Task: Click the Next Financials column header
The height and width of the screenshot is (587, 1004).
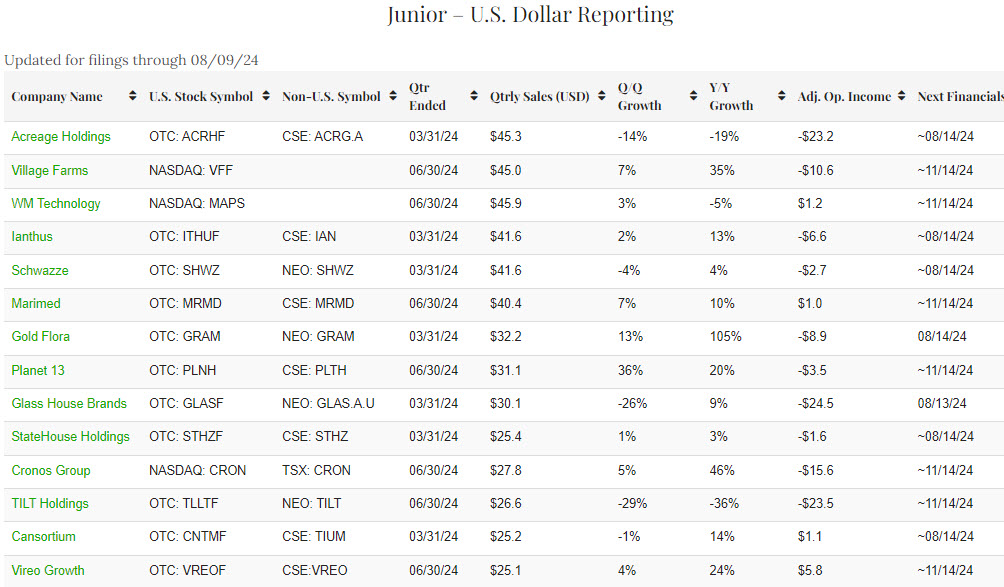Action: (959, 97)
